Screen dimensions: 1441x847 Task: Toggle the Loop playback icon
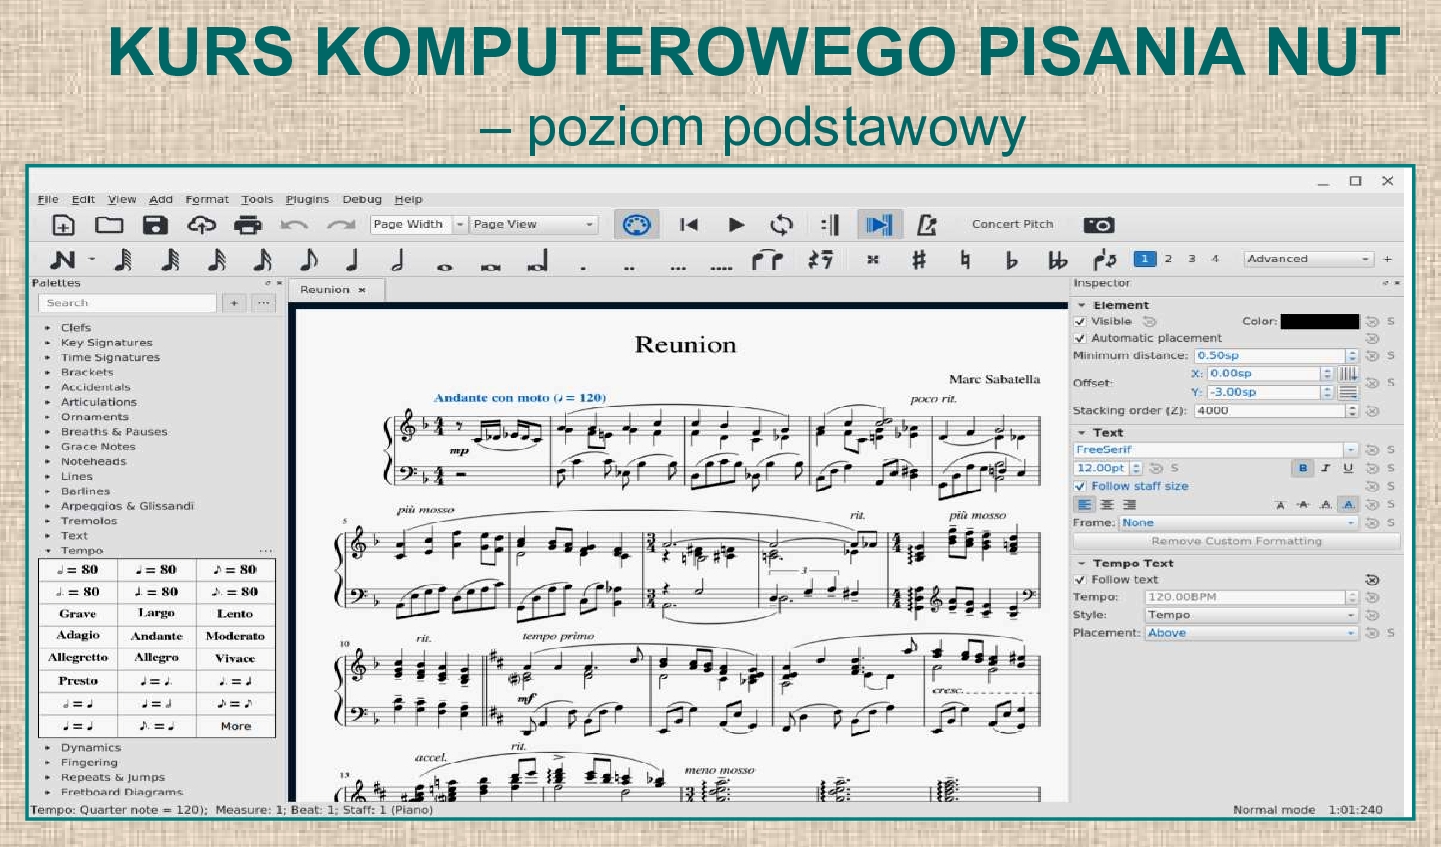pyautogui.click(x=781, y=225)
